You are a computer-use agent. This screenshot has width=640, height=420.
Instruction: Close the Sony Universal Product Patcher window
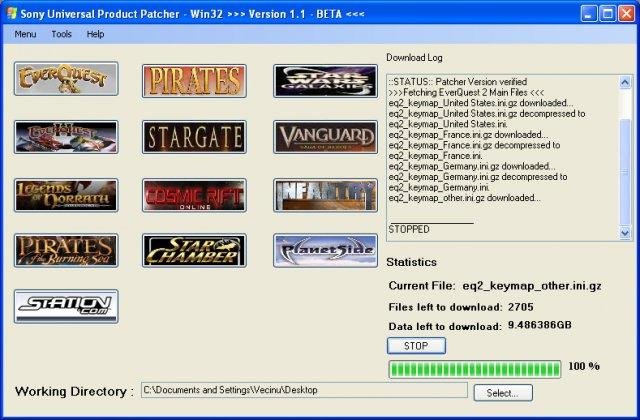coord(626,14)
